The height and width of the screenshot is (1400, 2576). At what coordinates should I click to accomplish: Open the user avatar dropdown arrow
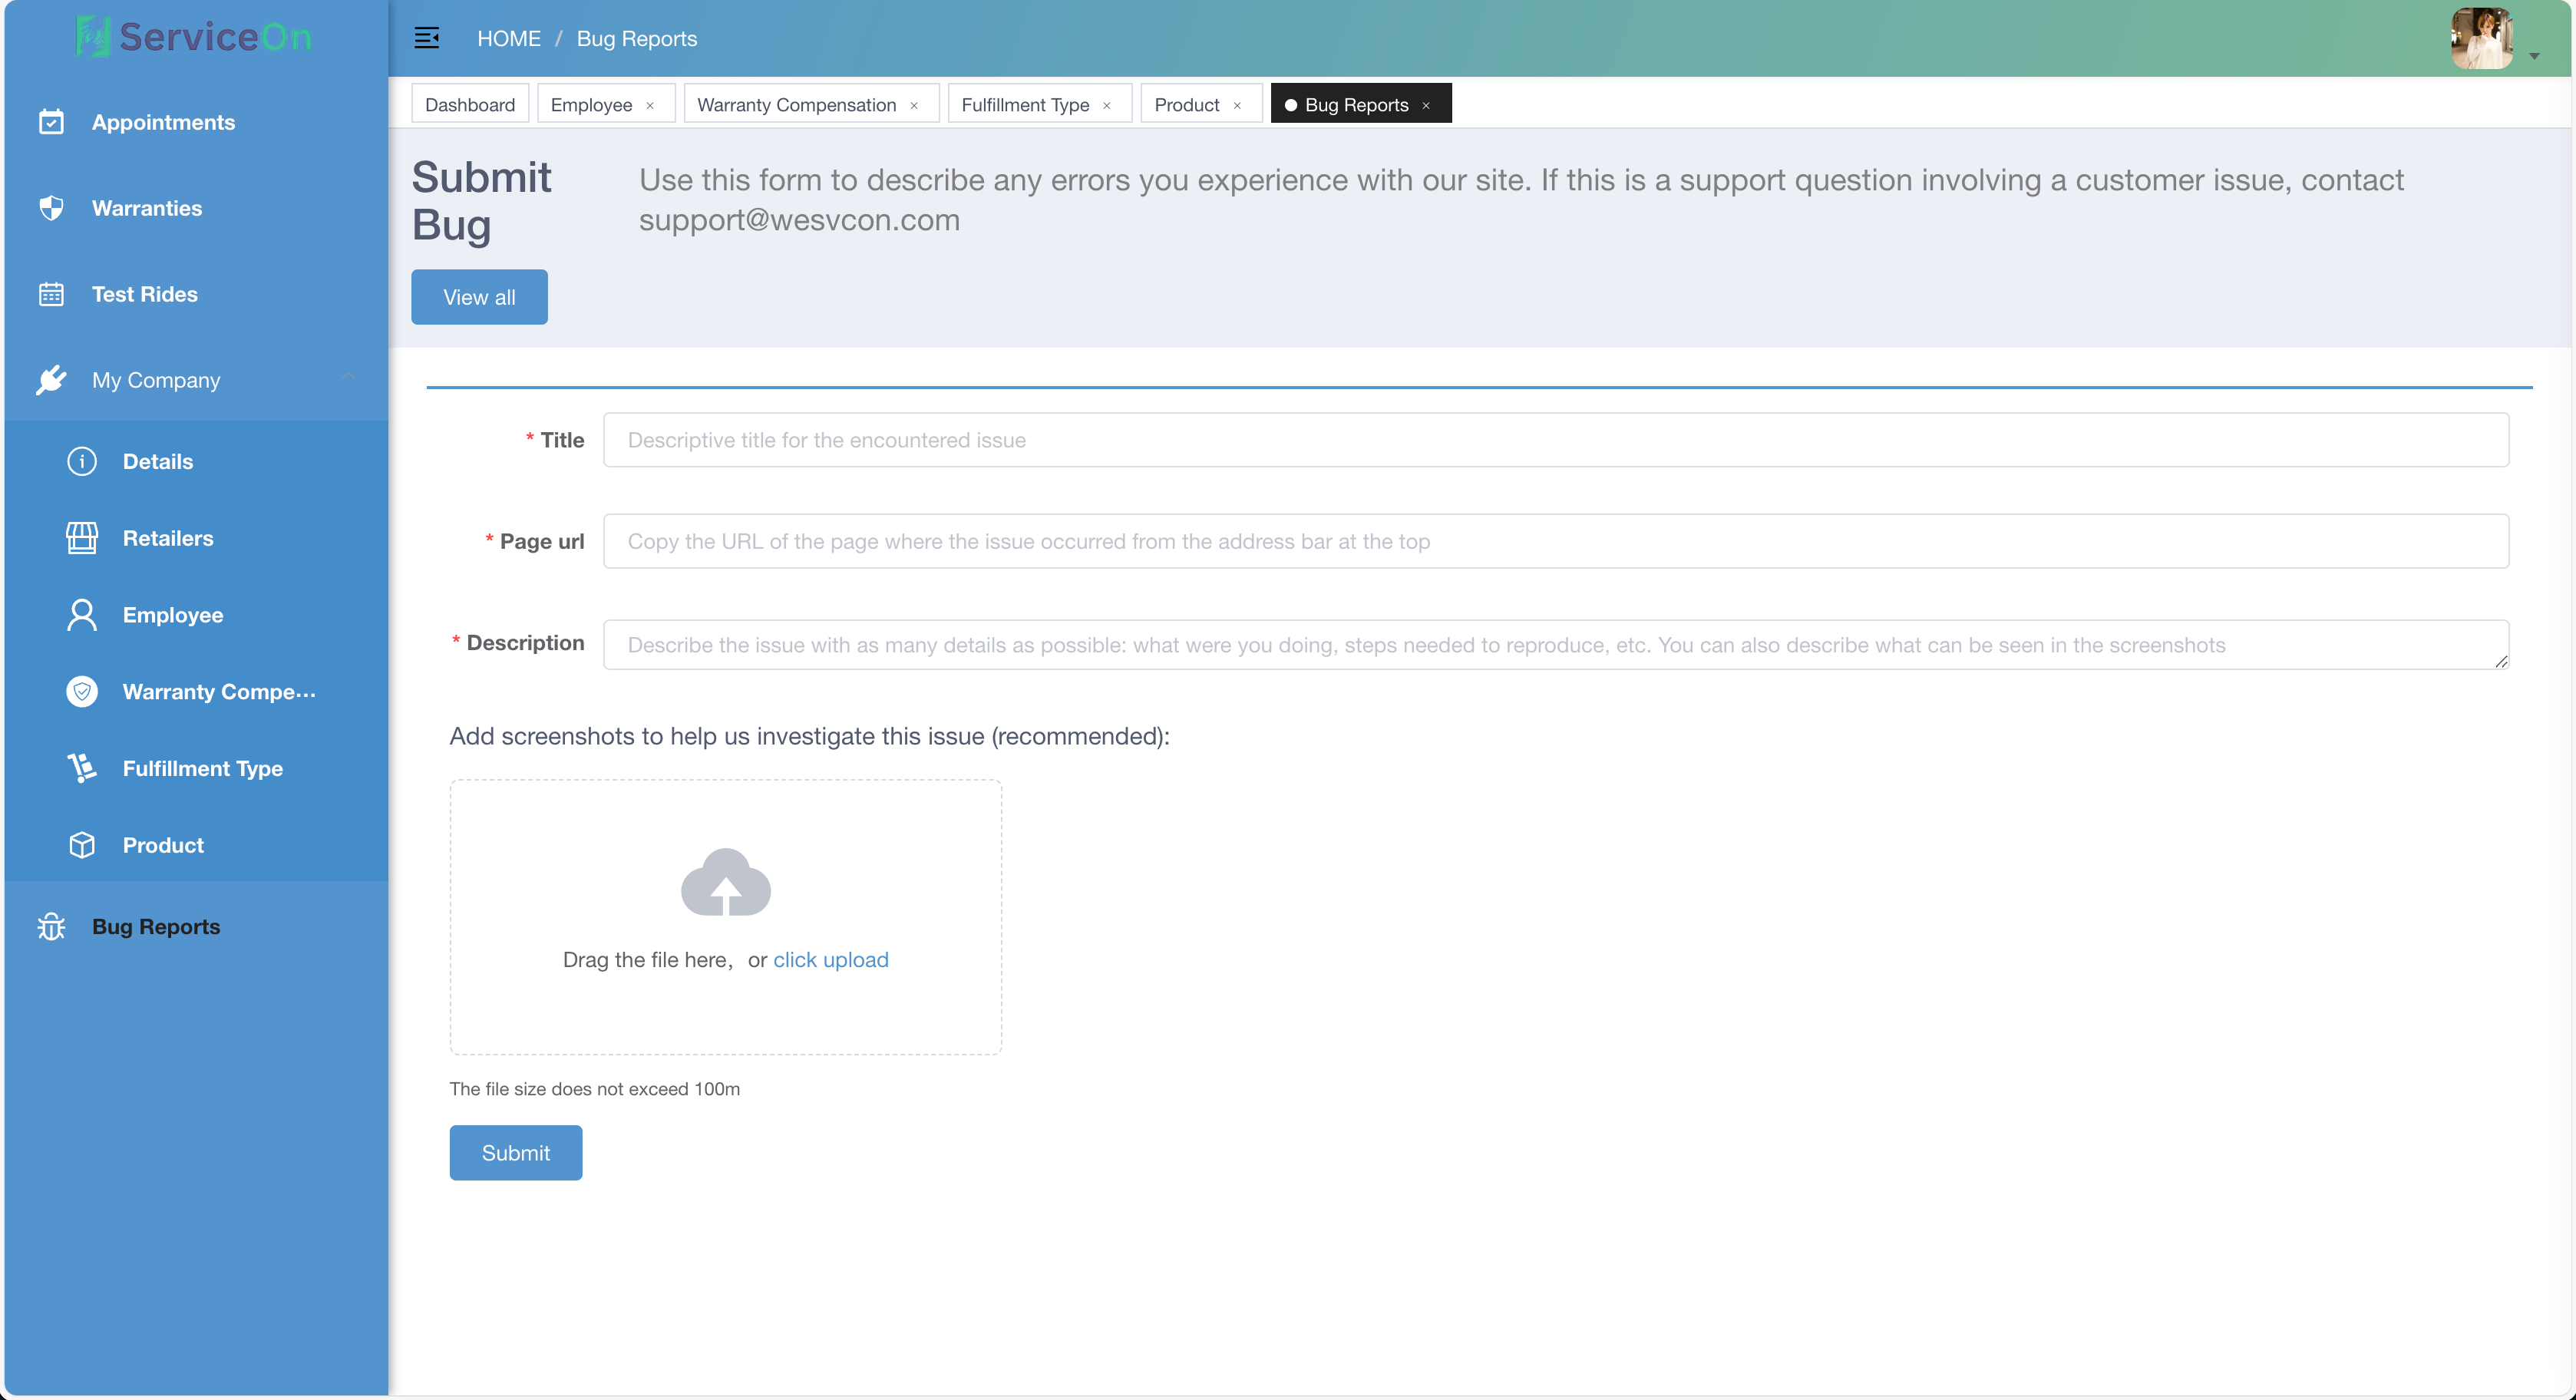coord(2534,56)
